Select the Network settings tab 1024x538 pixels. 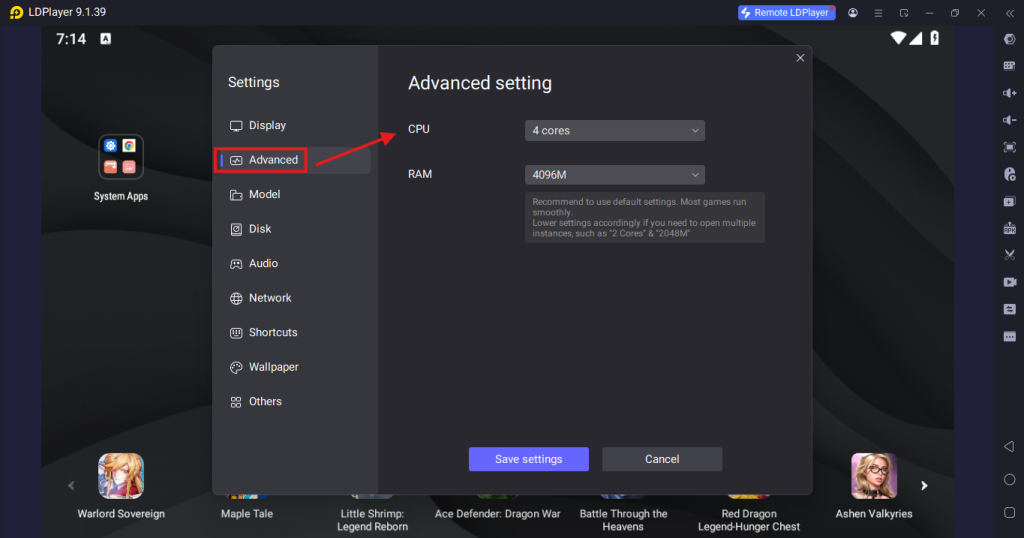coord(270,298)
